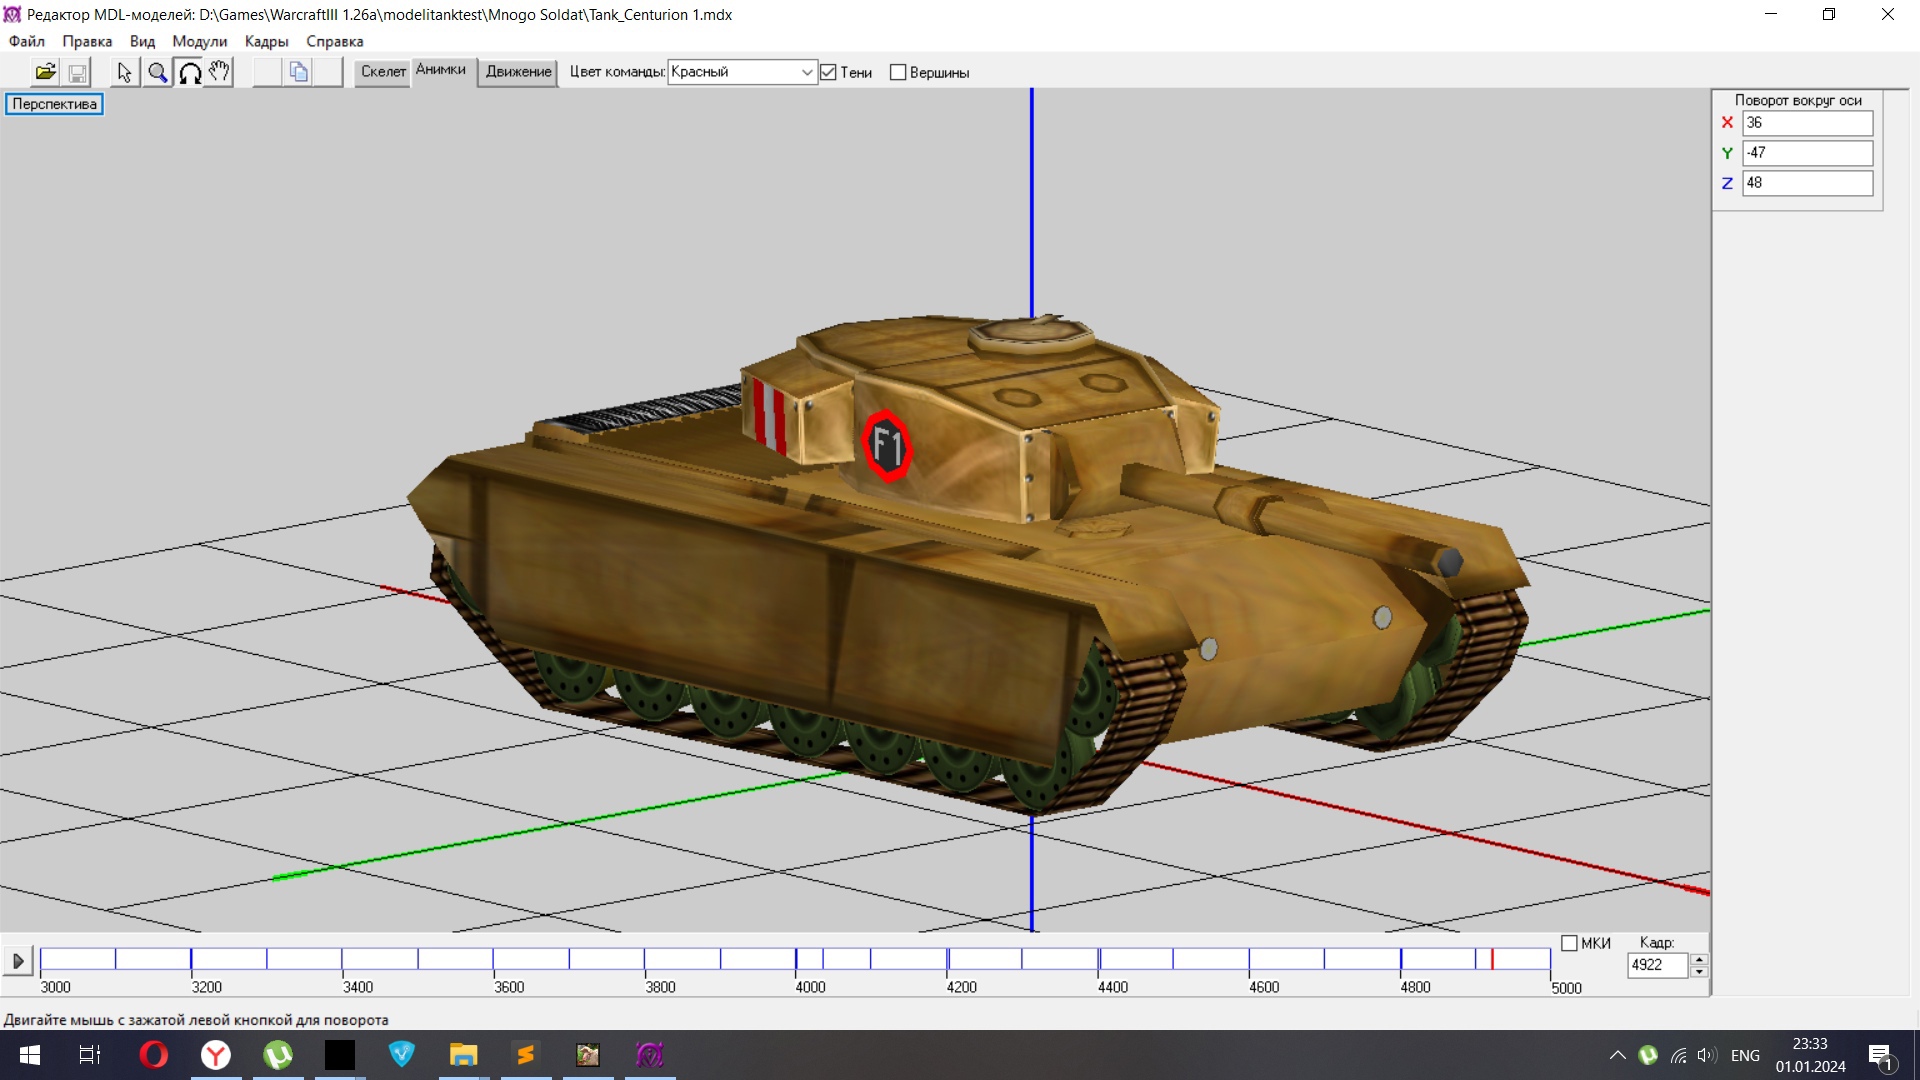The image size is (1920, 1080).
Task: Select the arrow pointer tool
Action: [x=124, y=72]
